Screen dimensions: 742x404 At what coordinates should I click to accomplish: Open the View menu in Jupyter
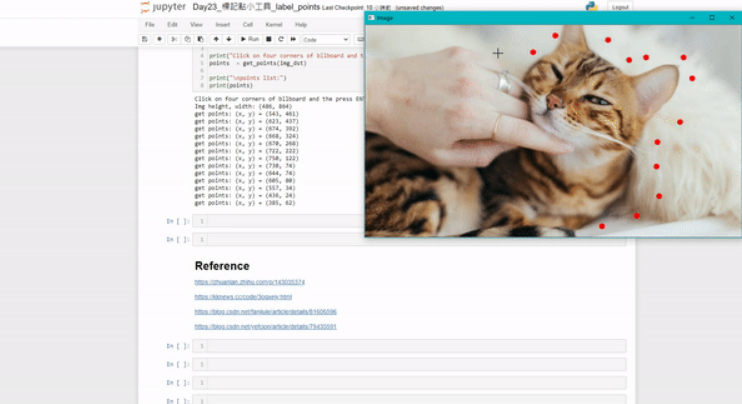click(196, 25)
